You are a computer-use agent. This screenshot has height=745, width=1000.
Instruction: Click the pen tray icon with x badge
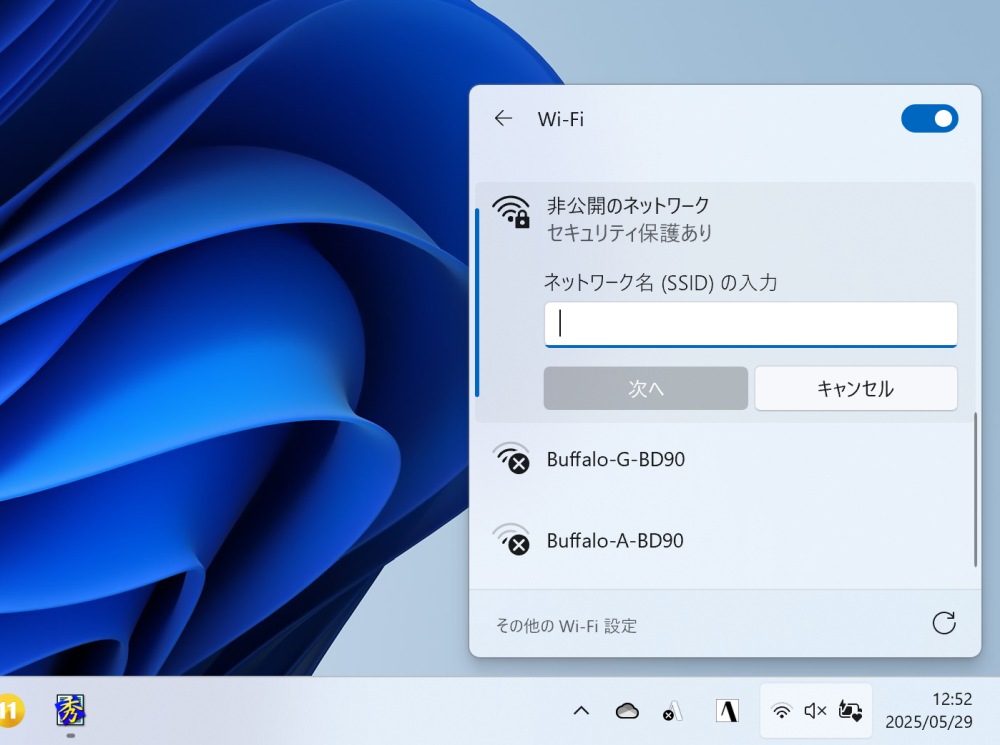pos(673,711)
